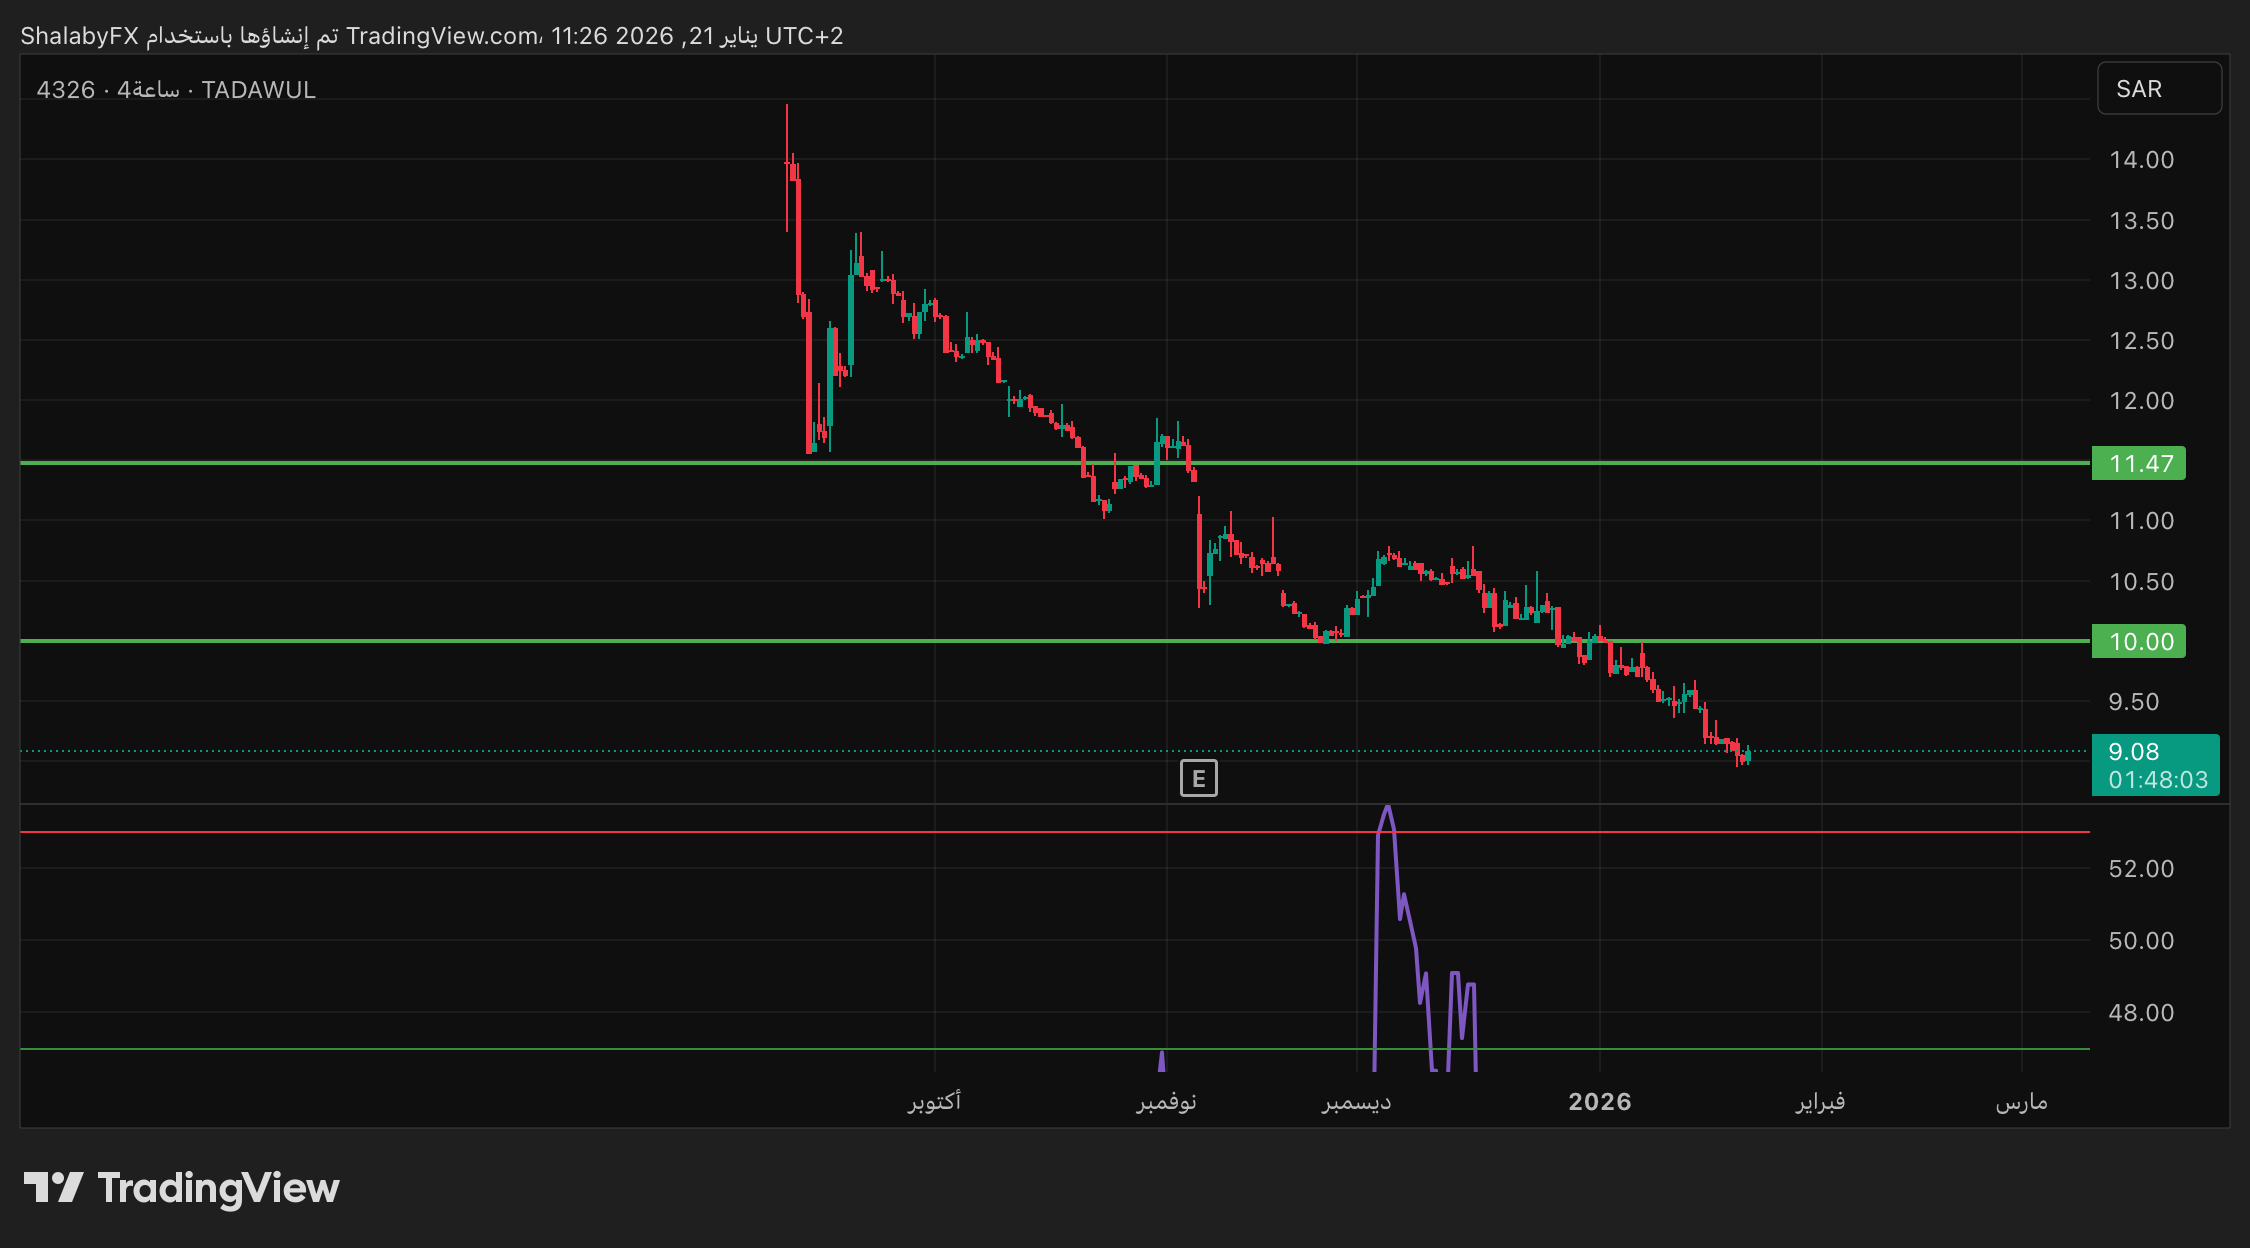The height and width of the screenshot is (1248, 2250).
Task: Click the 10.00 green price label
Action: [x=2138, y=641]
